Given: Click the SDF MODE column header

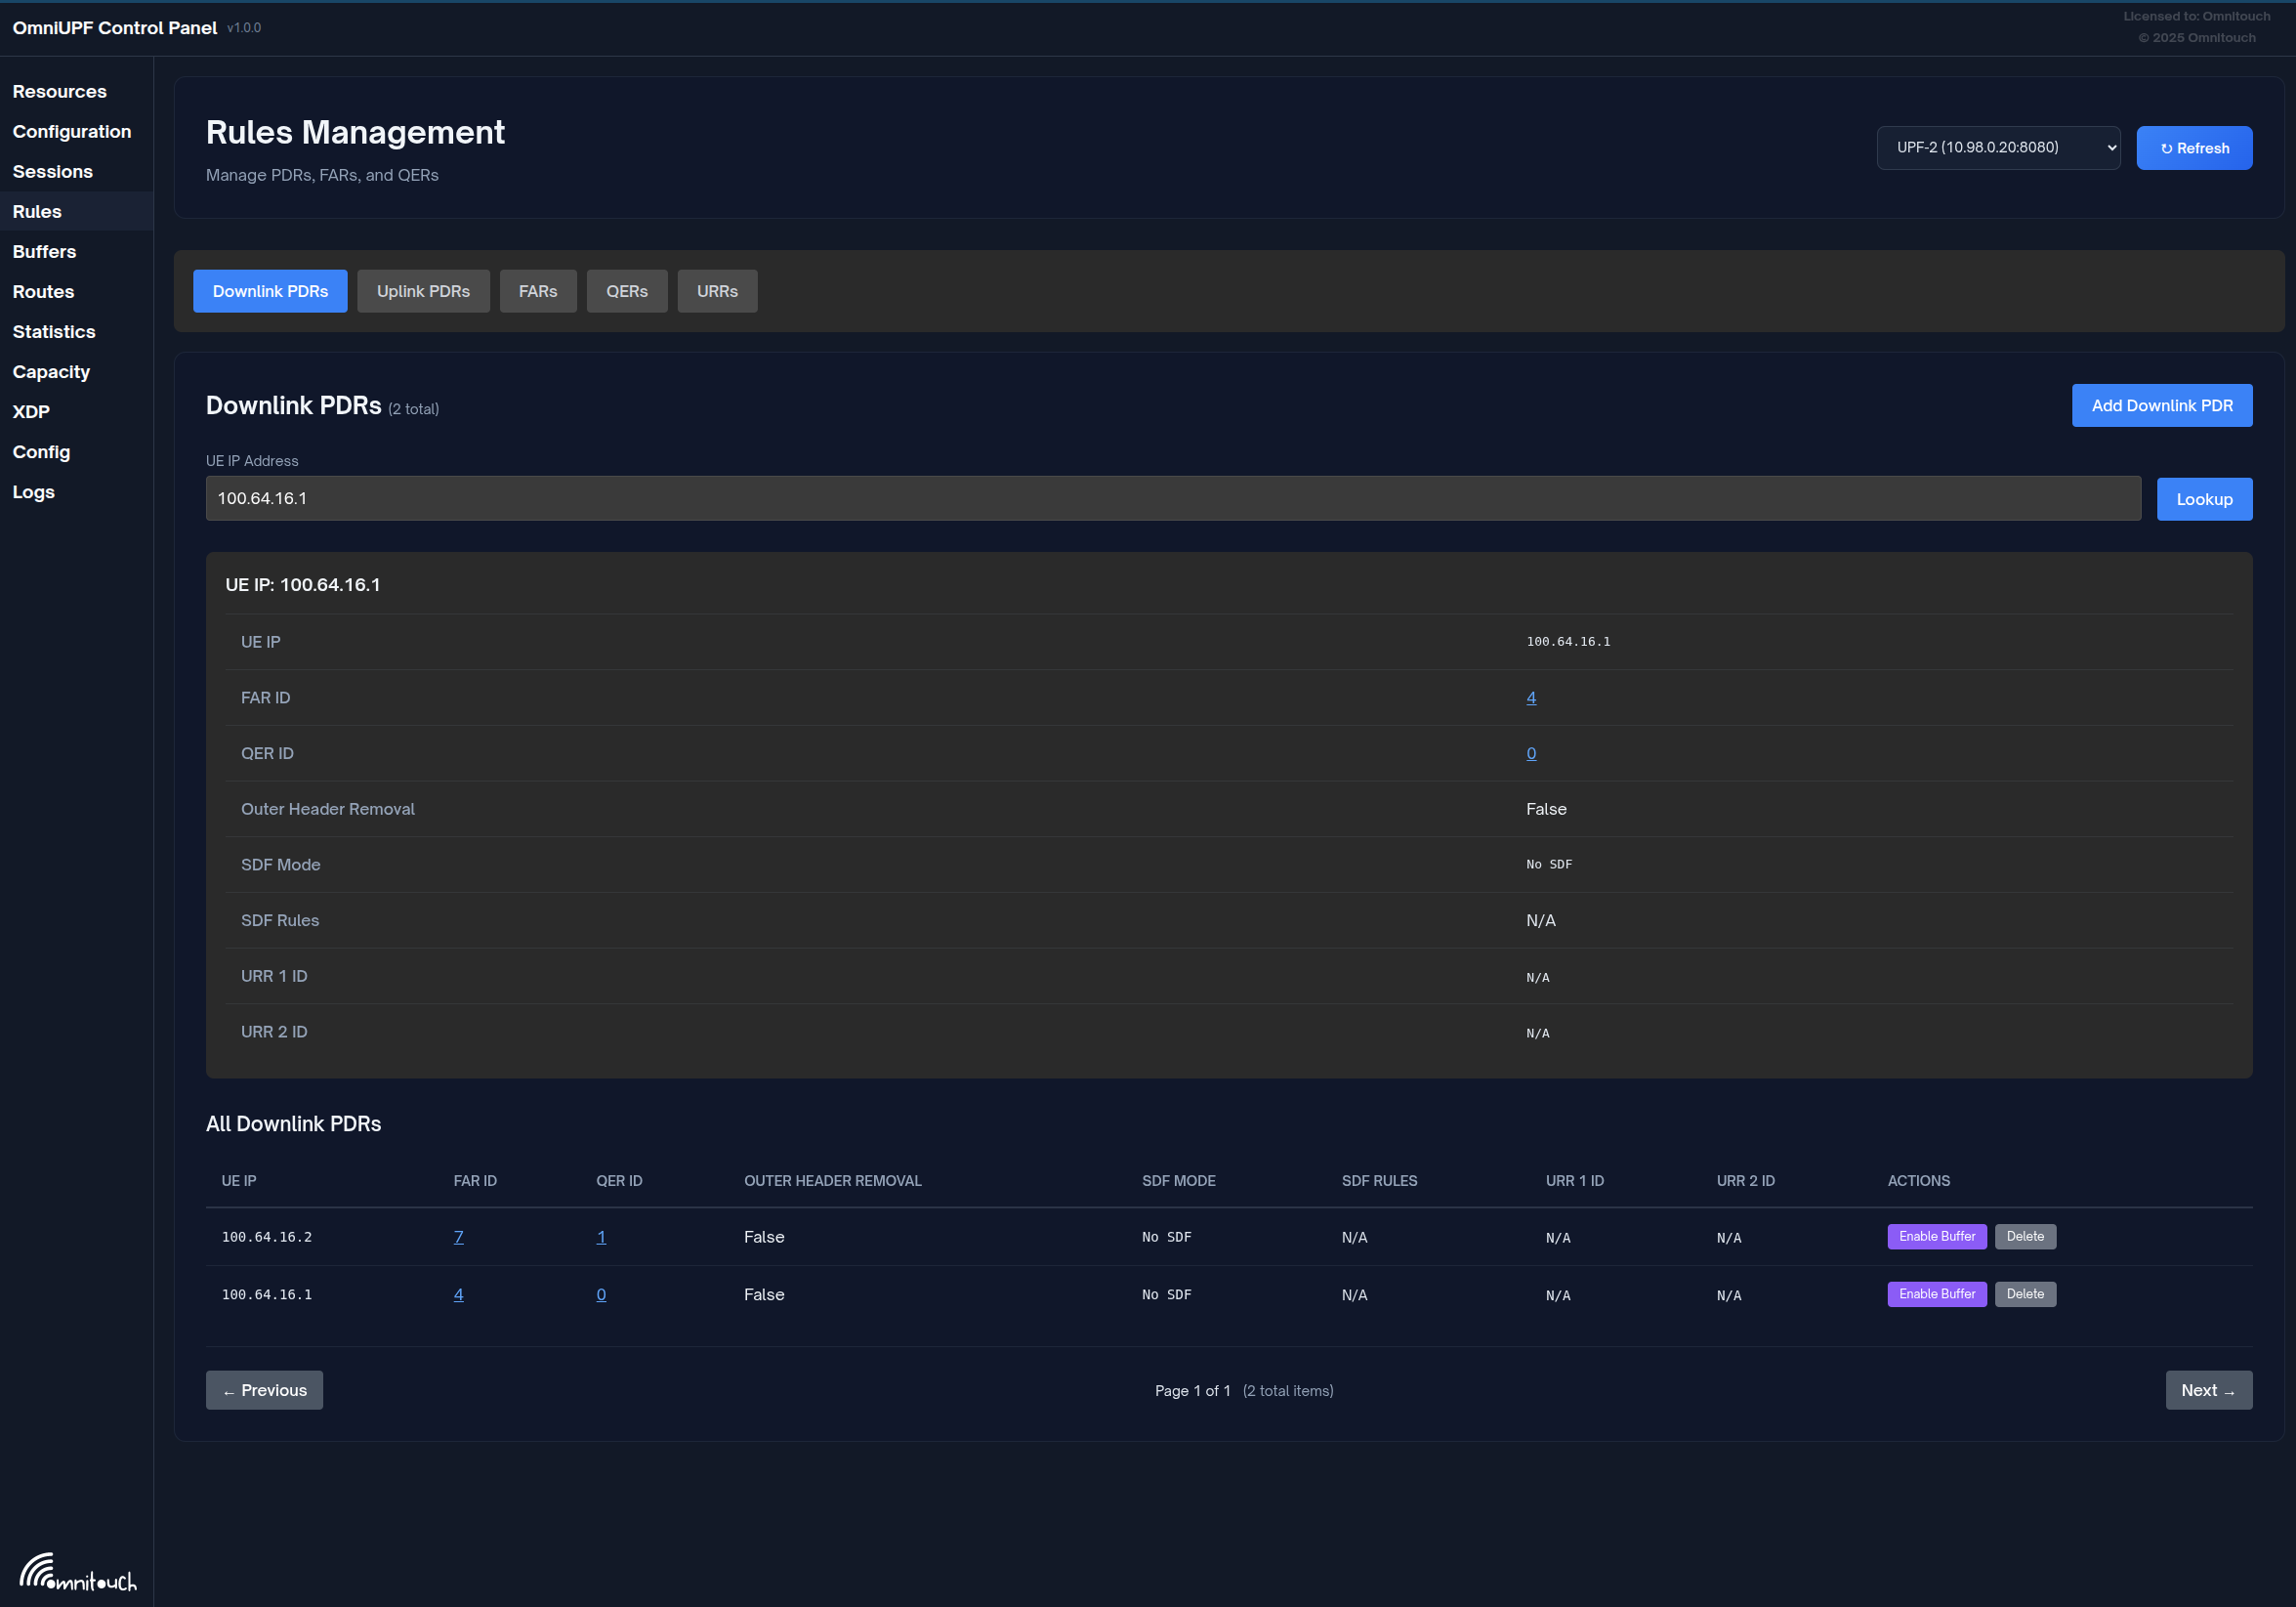Looking at the screenshot, I should click(x=1179, y=1181).
